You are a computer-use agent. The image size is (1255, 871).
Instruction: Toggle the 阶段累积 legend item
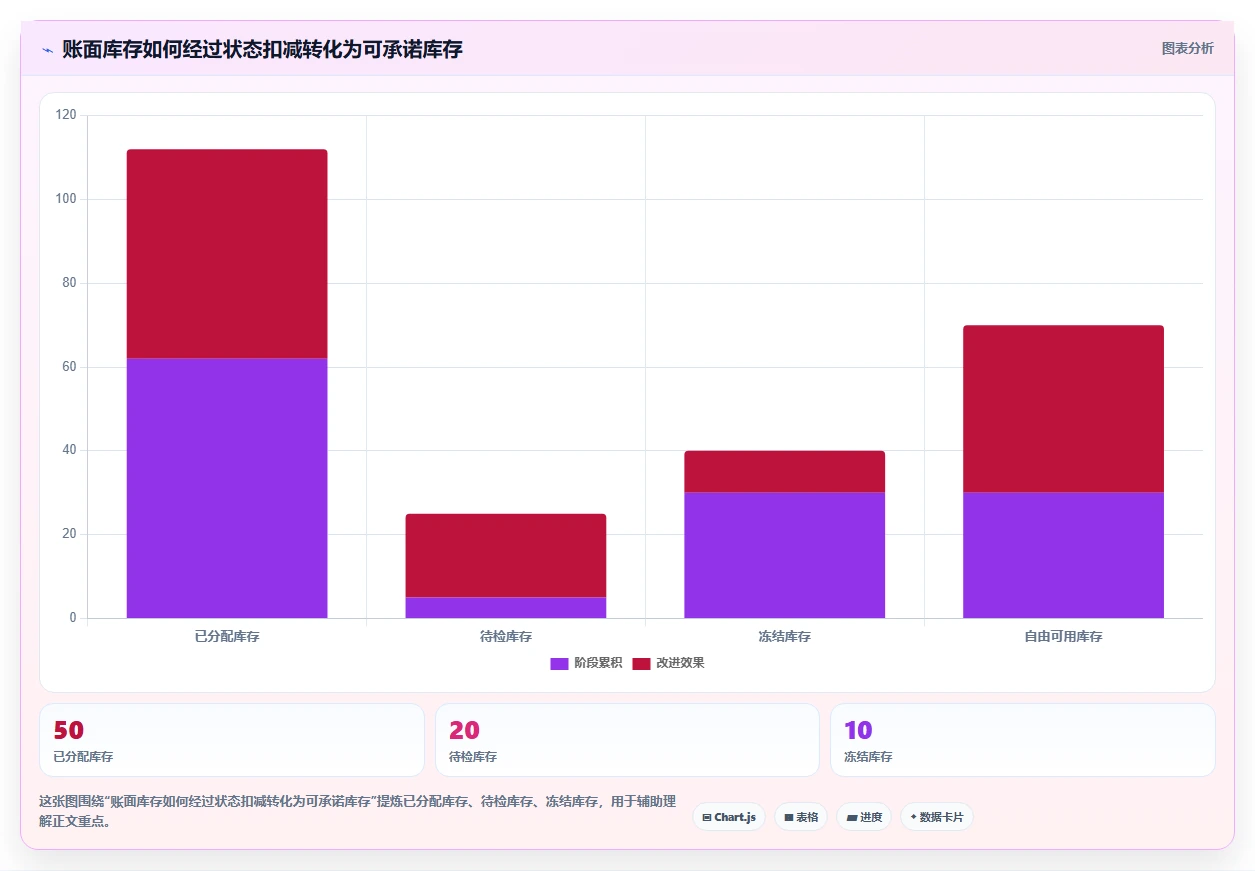coord(586,663)
